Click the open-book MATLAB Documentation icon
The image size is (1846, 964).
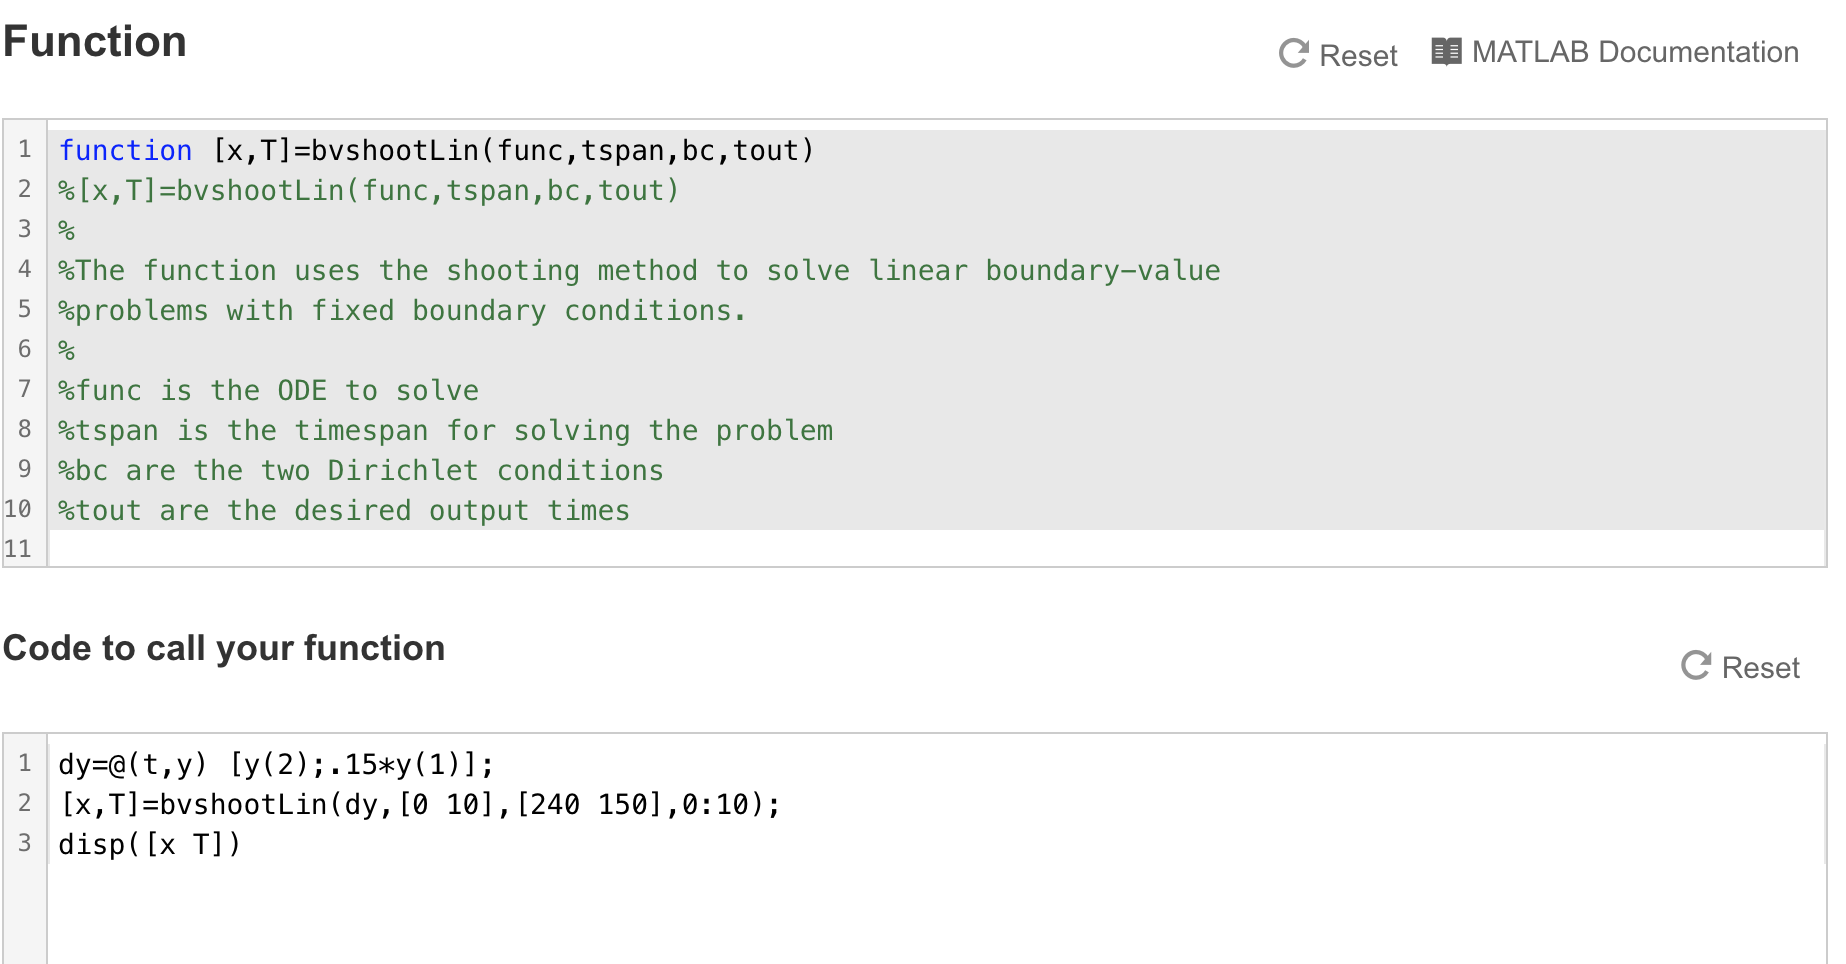click(1444, 51)
